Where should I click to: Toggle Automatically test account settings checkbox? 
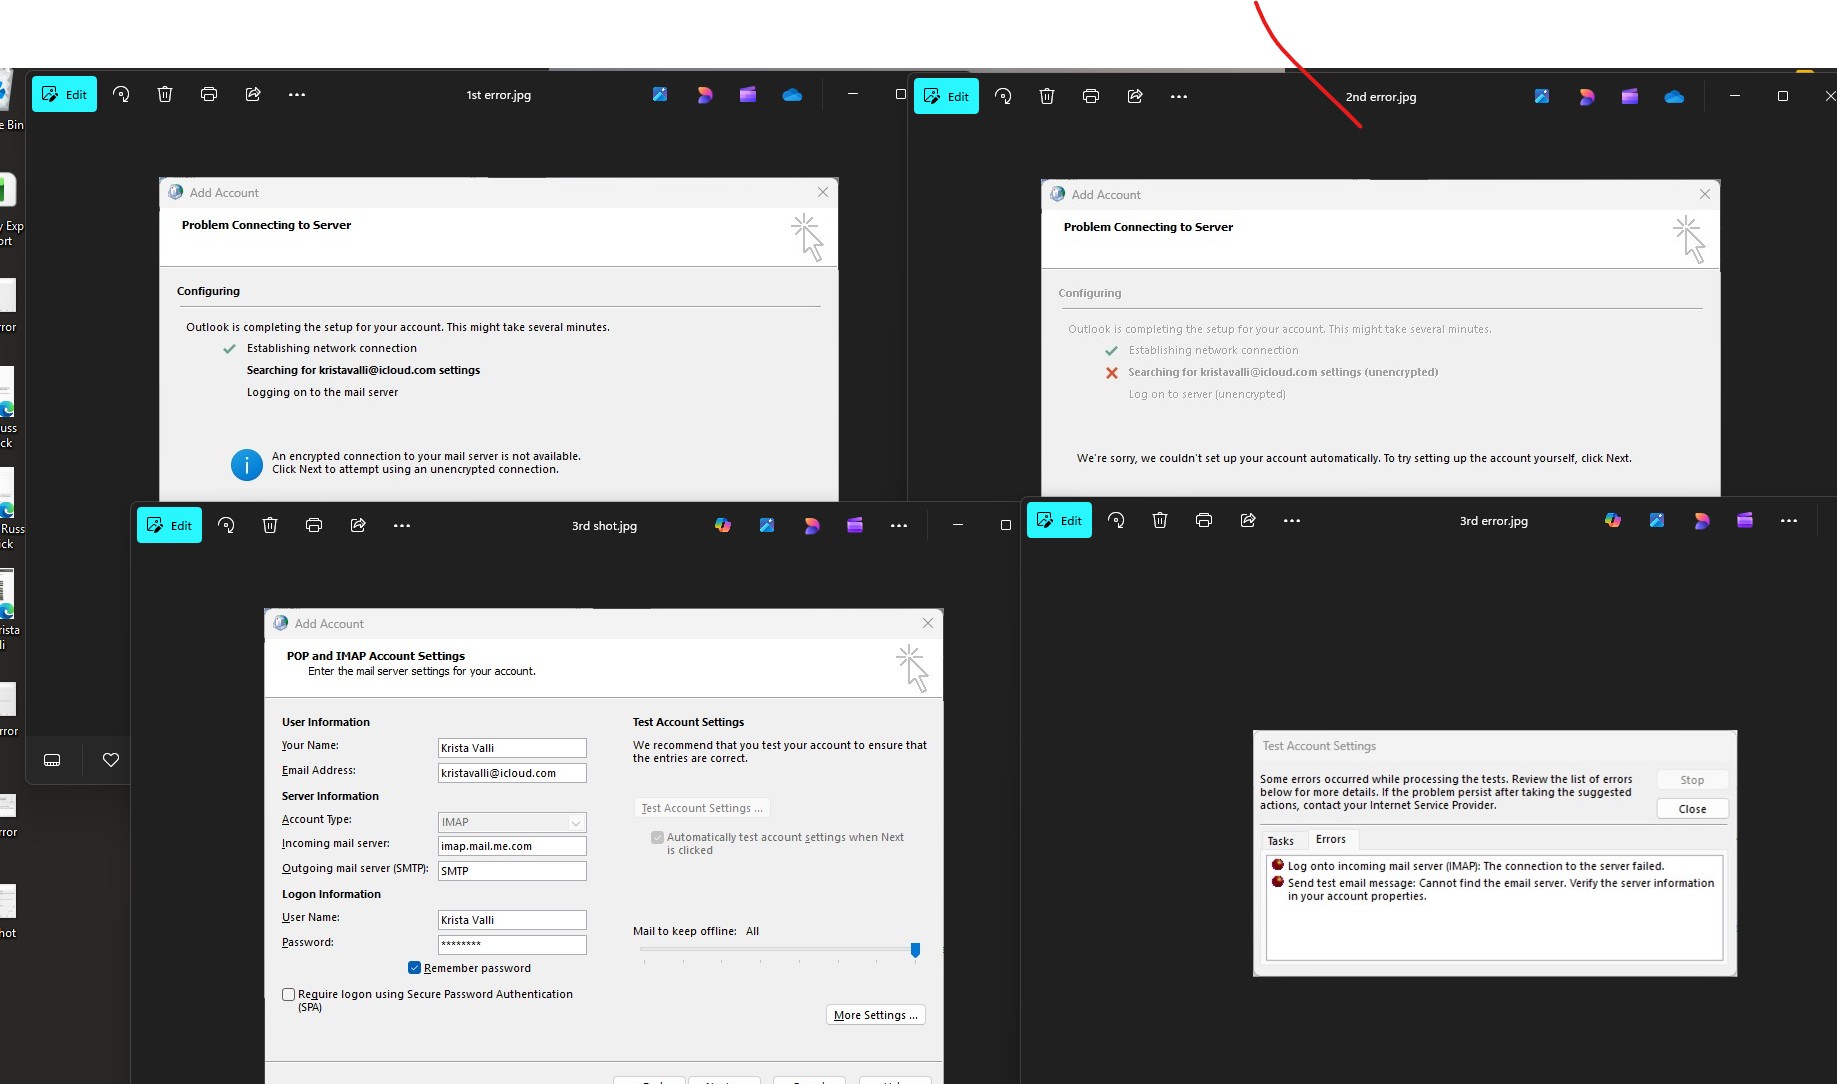pos(657,837)
